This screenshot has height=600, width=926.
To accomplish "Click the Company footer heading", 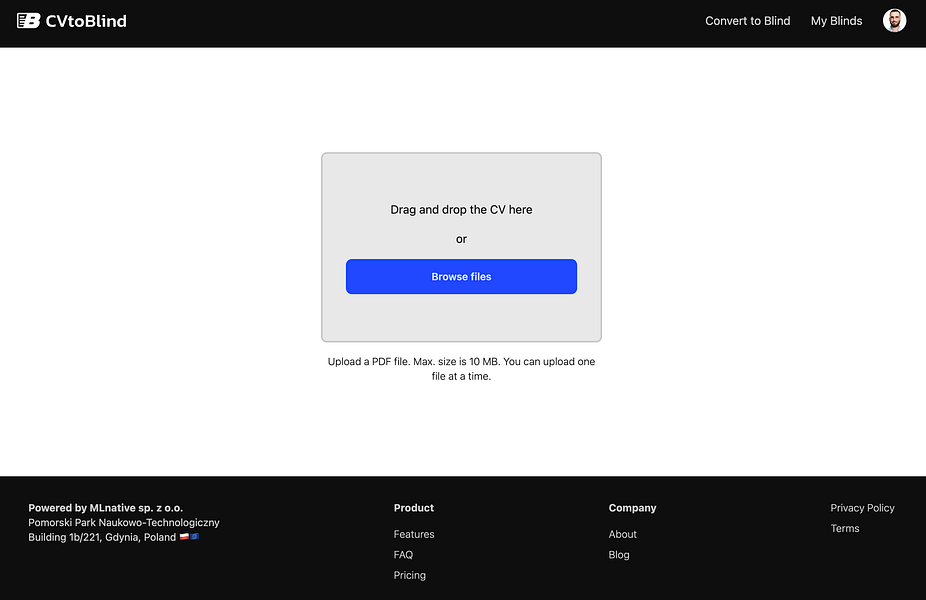I will (x=632, y=508).
